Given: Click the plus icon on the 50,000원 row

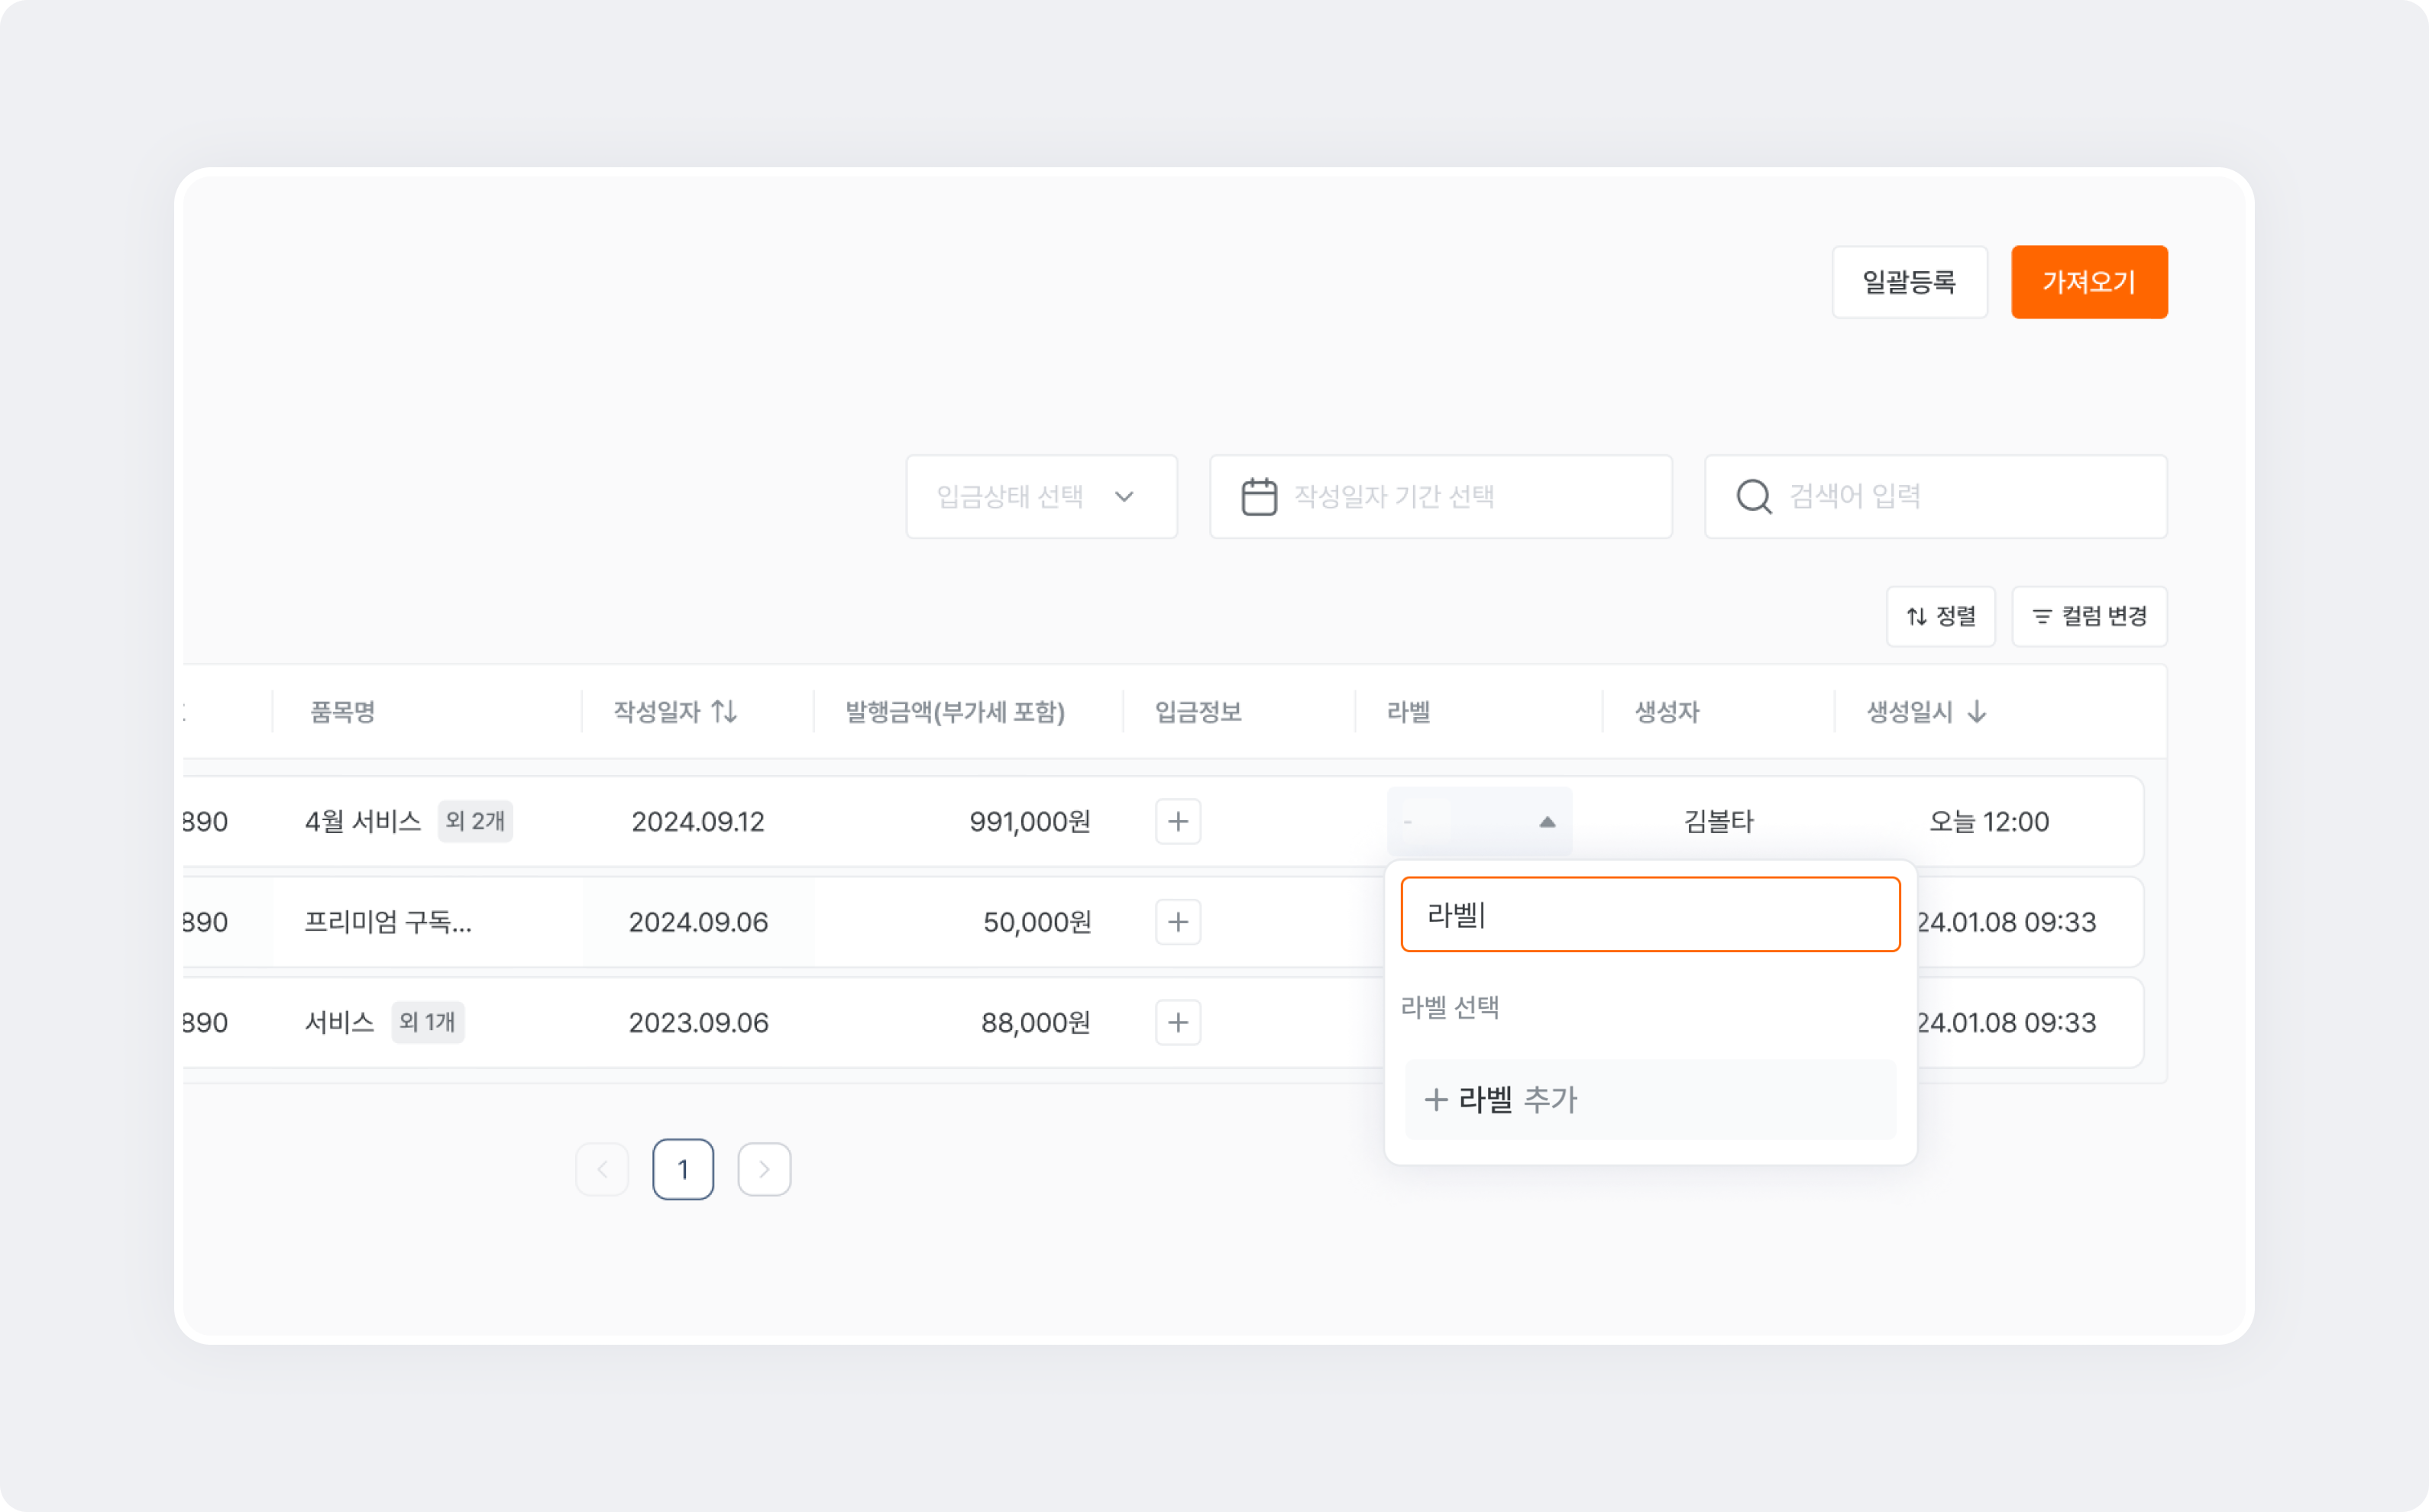Looking at the screenshot, I should coord(1178,922).
